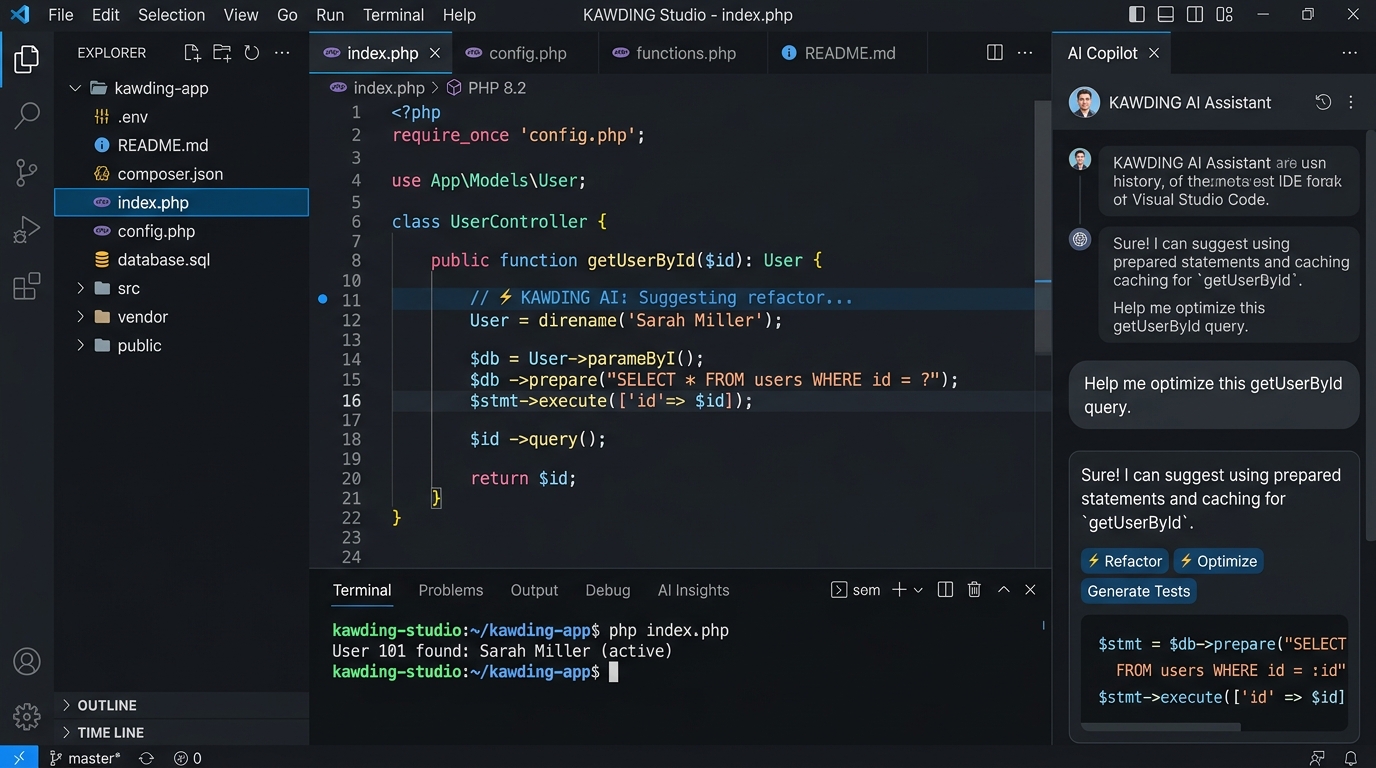Screen dimensions: 1376x768
Task: Synchronize changes in status bar
Action: [147, 758]
